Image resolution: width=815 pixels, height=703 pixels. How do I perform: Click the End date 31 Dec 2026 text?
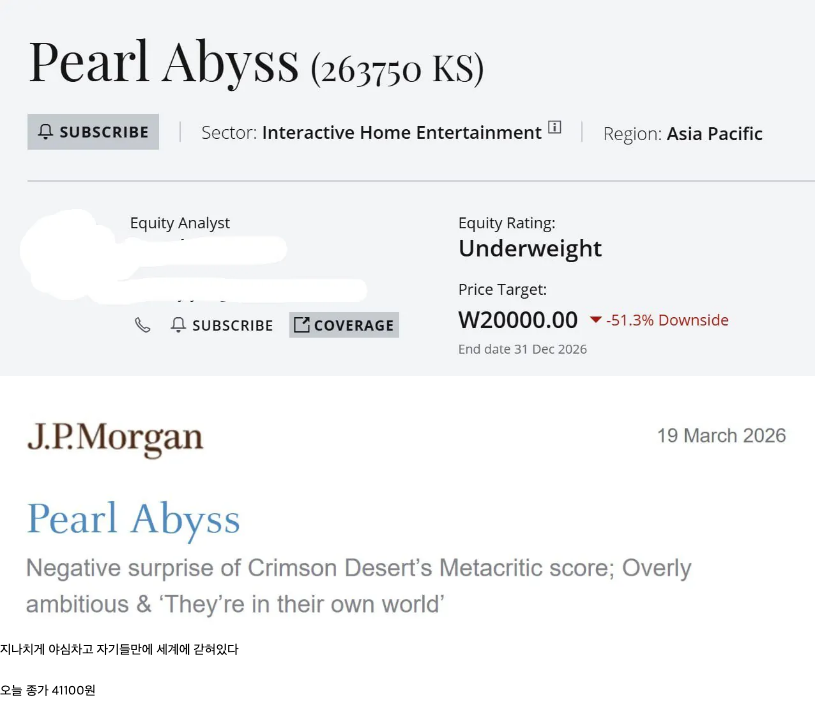tap(522, 349)
